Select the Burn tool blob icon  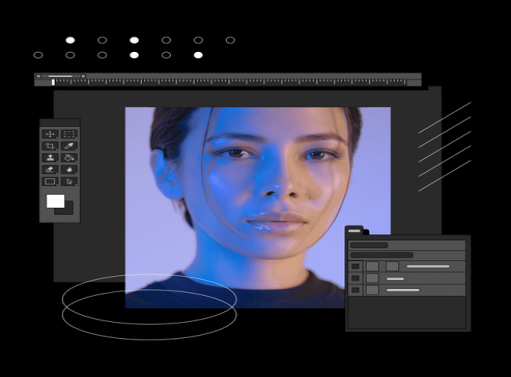pyautogui.click(x=69, y=170)
